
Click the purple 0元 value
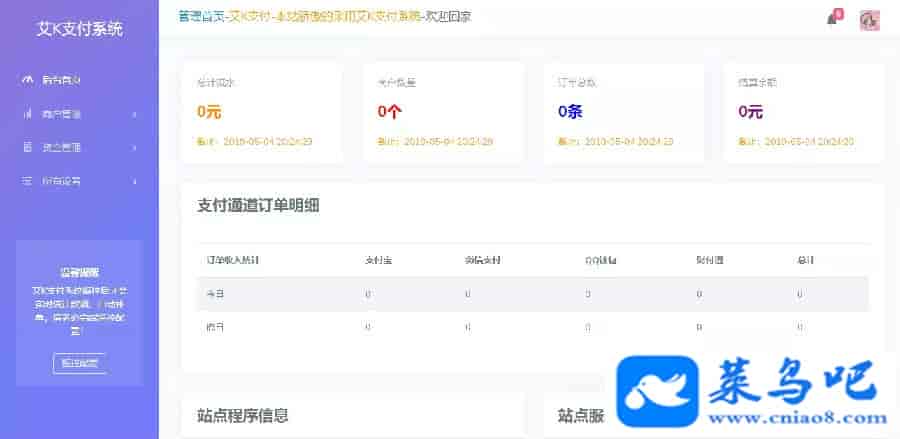pyautogui.click(x=750, y=112)
